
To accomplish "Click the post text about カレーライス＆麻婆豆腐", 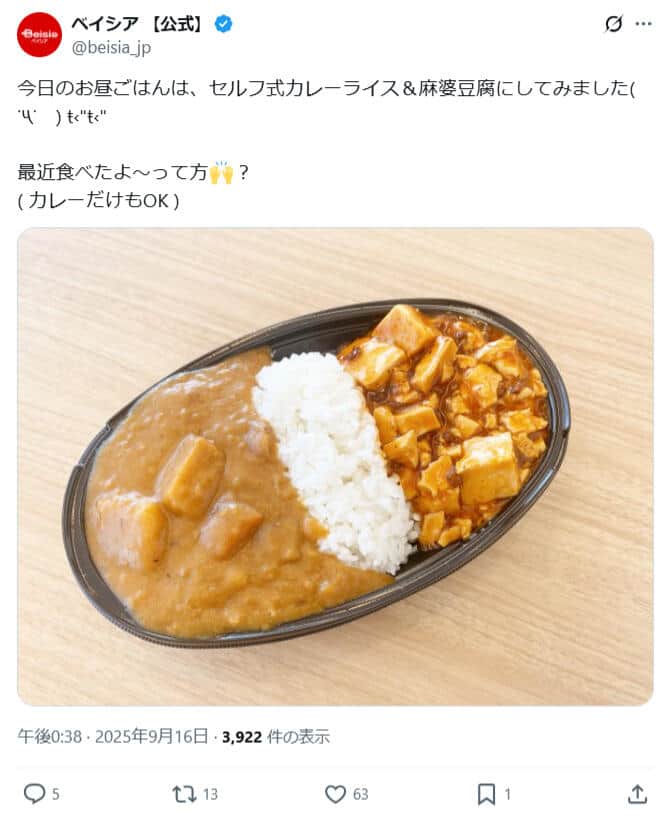I will [326, 102].
